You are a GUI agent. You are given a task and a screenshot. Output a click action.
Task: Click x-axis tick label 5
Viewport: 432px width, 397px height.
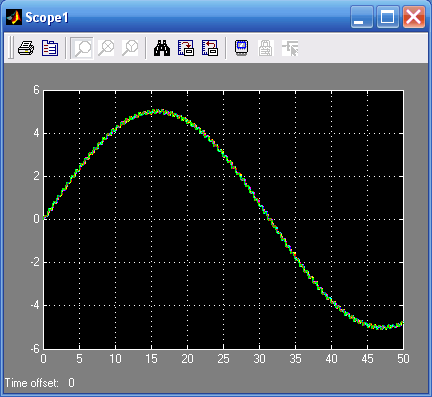click(79, 359)
